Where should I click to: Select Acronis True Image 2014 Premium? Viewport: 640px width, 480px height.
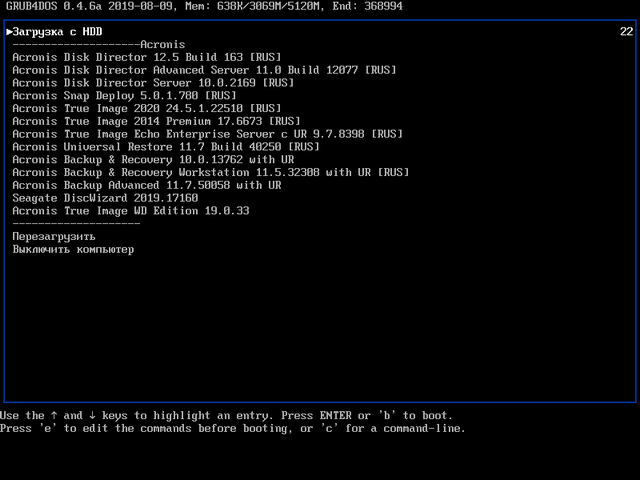pyautogui.click(x=156, y=121)
